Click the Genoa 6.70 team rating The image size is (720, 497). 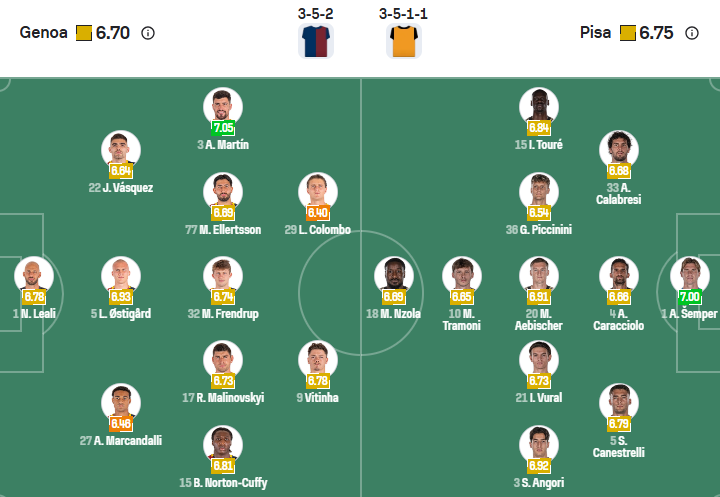coord(112,33)
